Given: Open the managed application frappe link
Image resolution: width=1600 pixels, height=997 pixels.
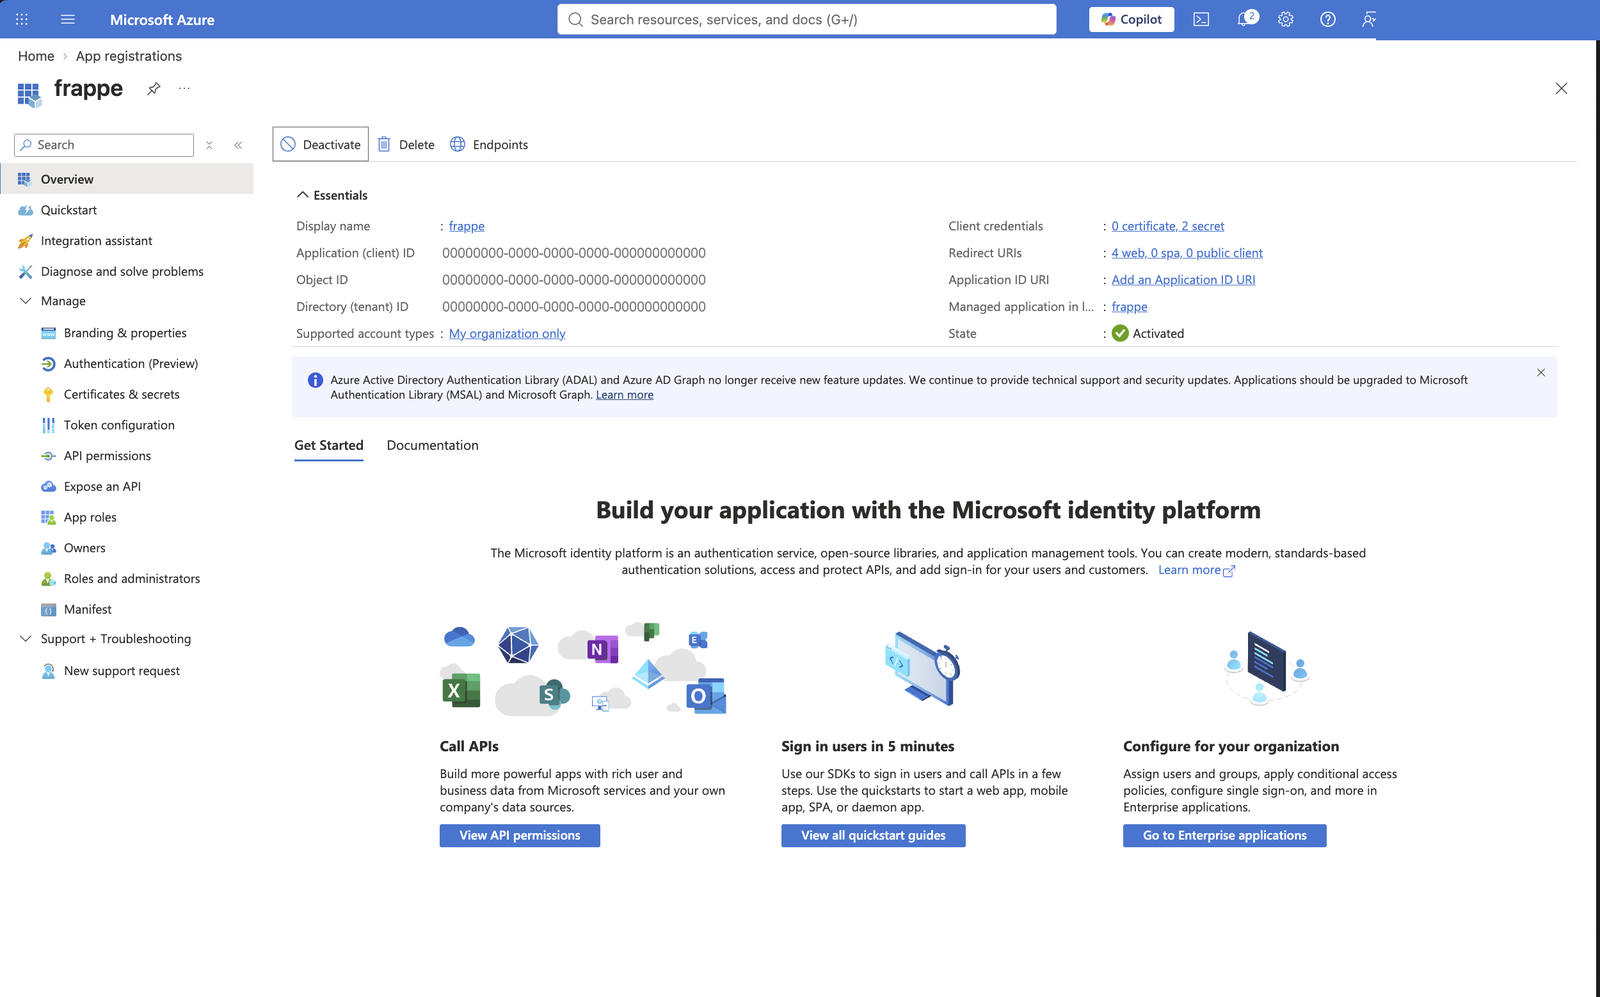Looking at the screenshot, I should pos(1129,307).
